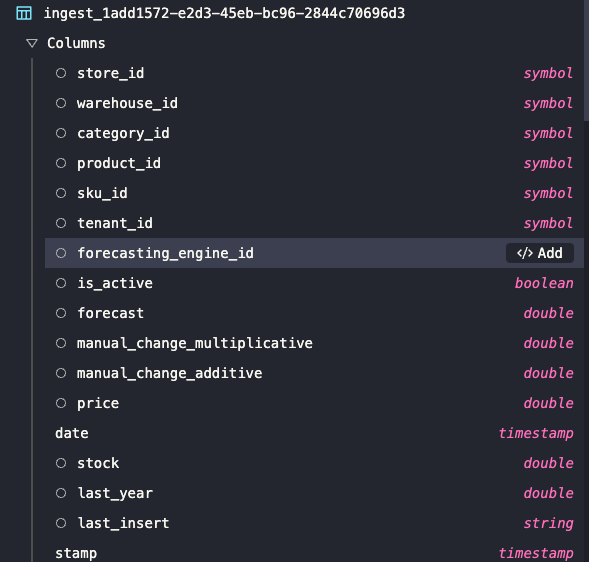Select the stock column name
The width and height of the screenshot is (589, 562).
coord(98,463)
